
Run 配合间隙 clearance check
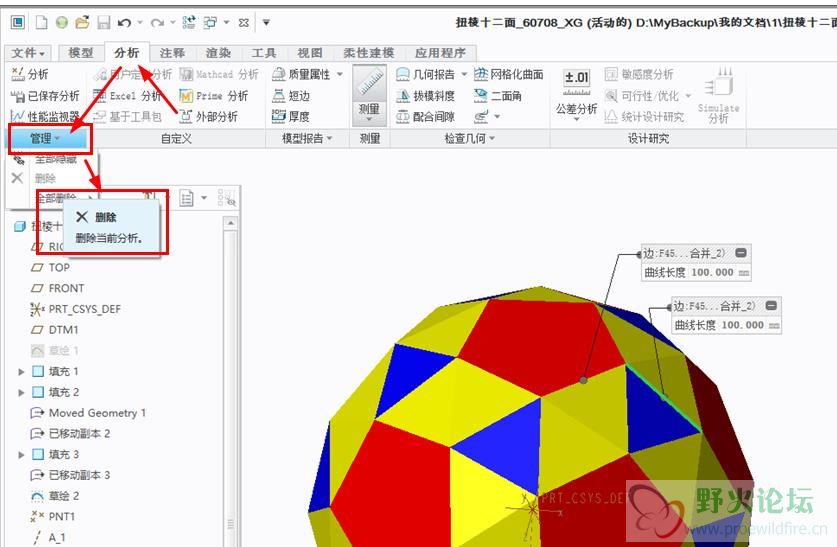[x=425, y=116]
